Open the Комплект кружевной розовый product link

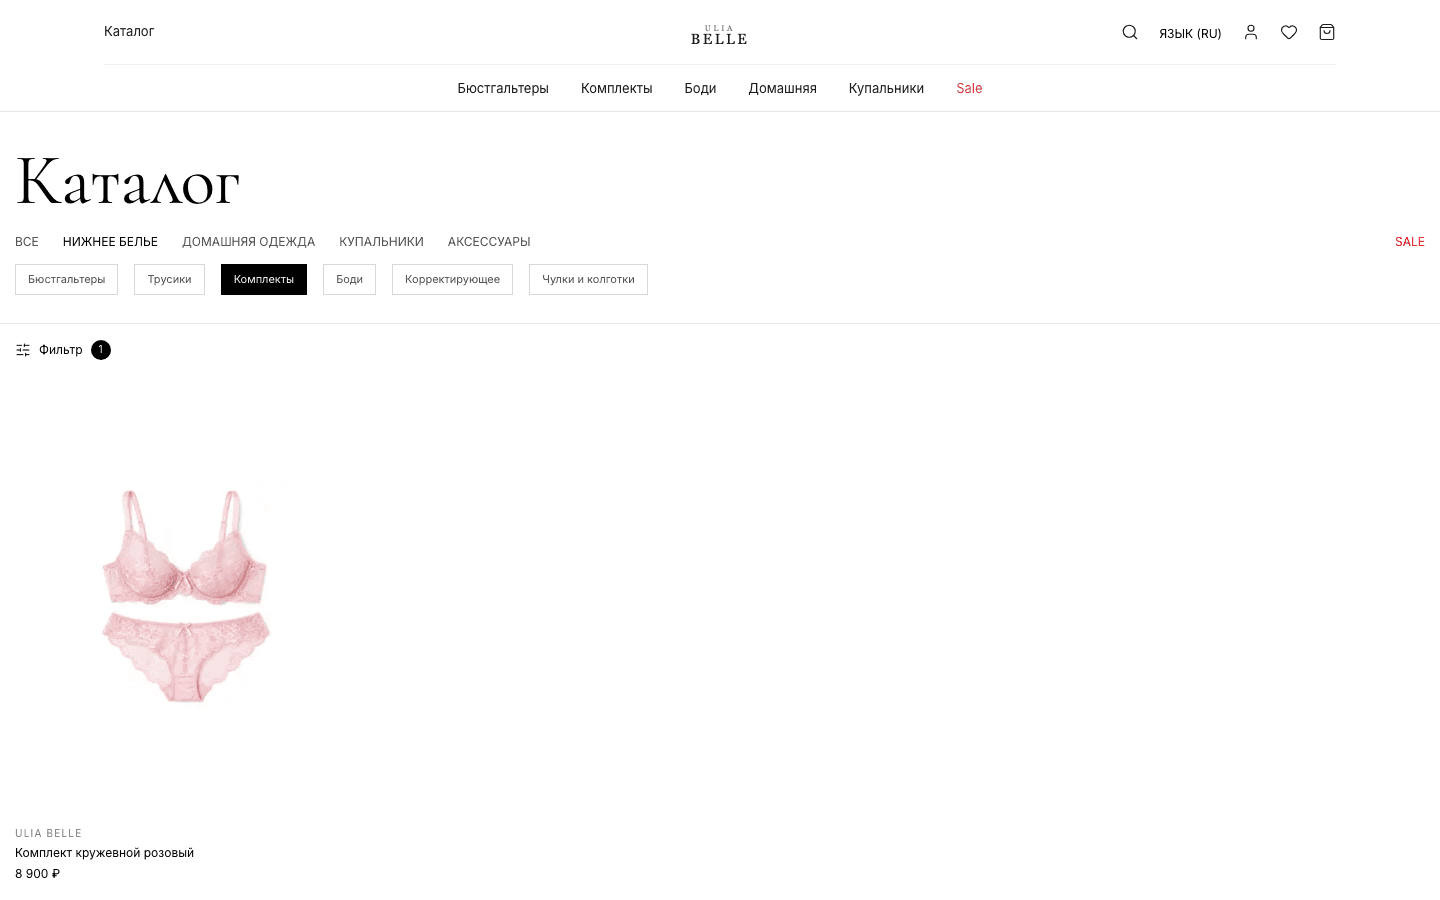(x=104, y=853)
